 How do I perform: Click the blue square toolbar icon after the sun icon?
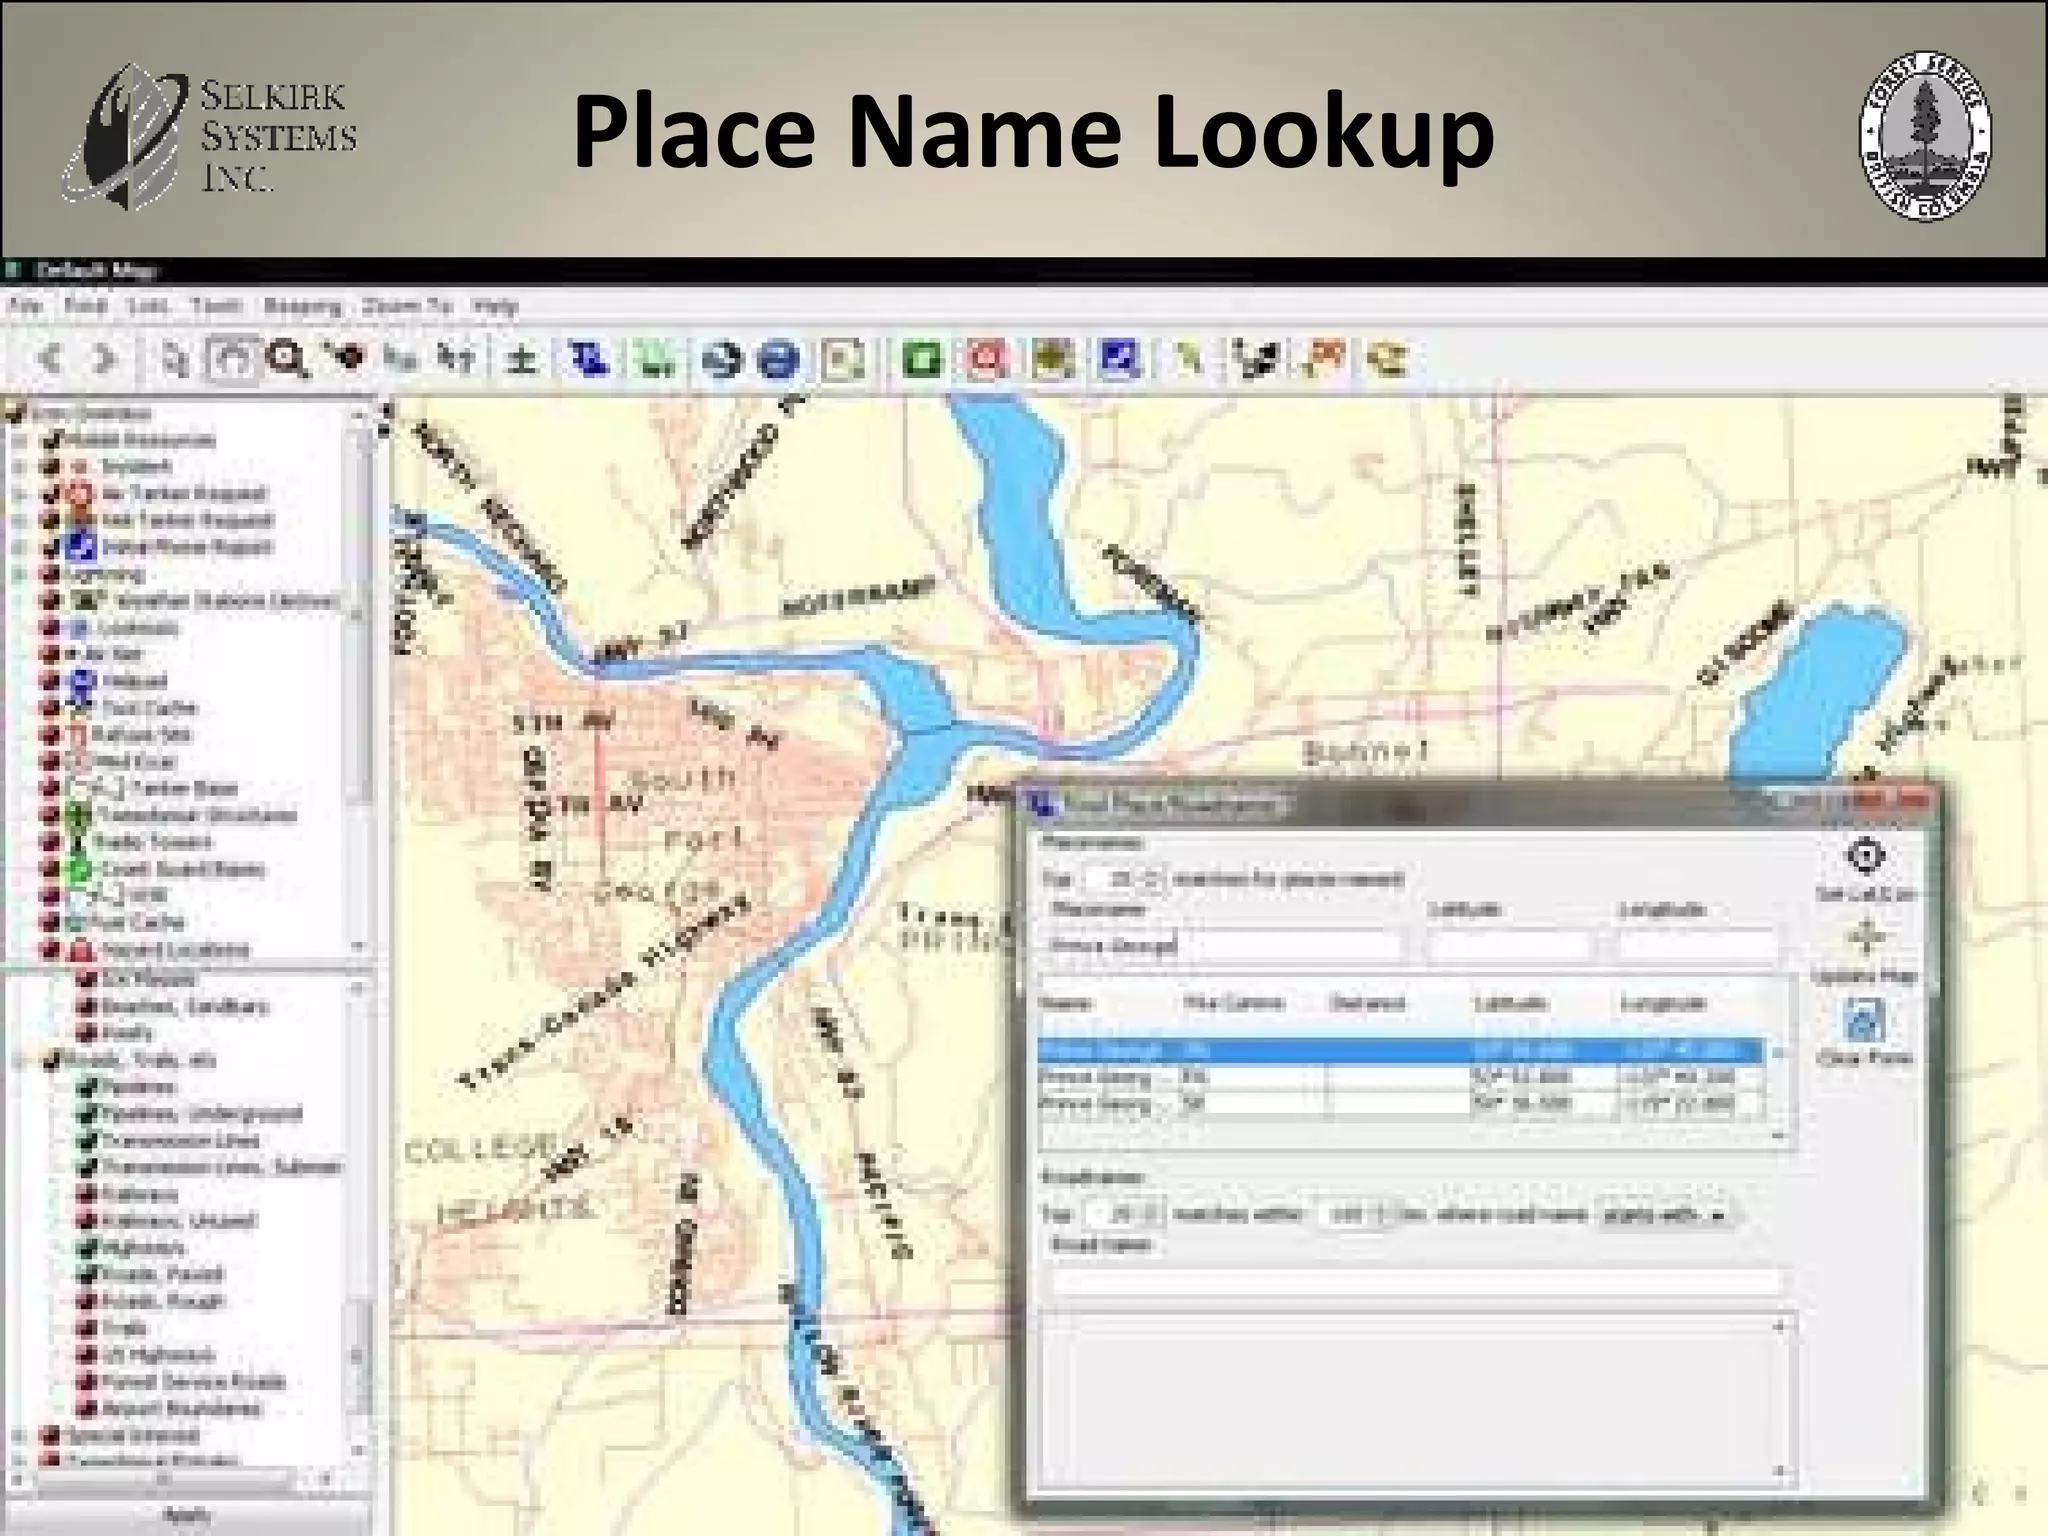click(1118, 358)
